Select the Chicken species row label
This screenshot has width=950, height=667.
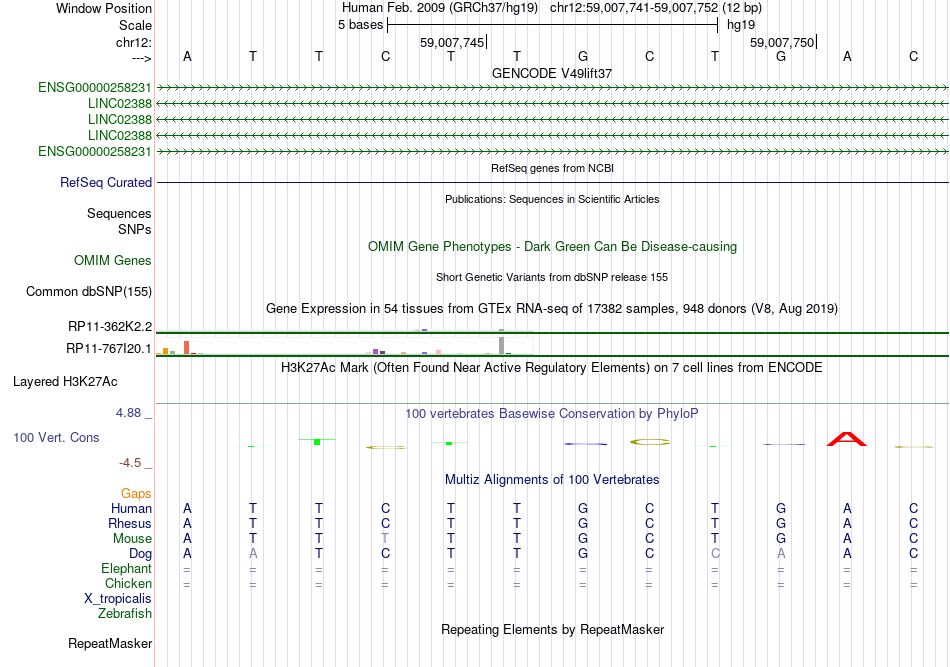coord(128,583)
